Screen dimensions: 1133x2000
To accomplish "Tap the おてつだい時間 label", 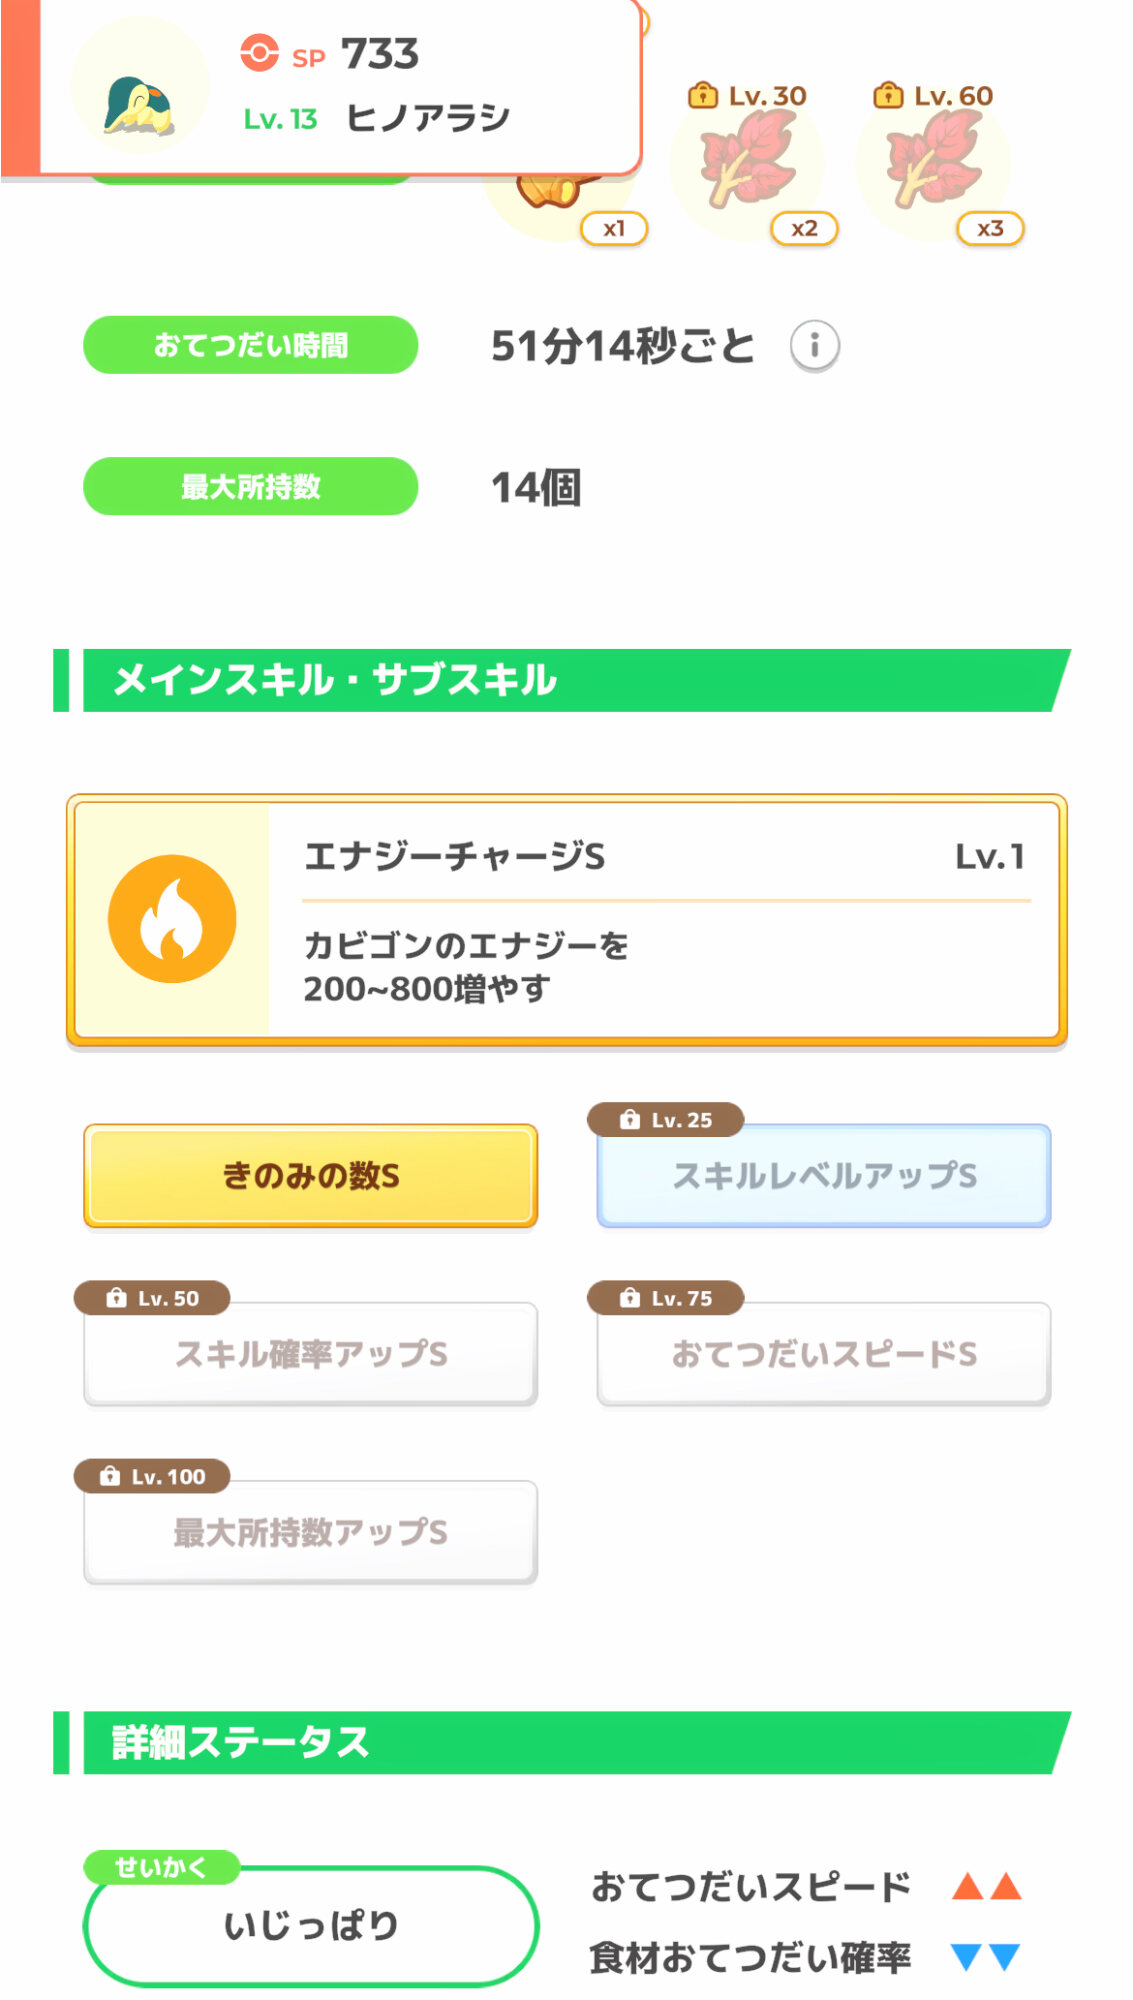I will (250, 346).
